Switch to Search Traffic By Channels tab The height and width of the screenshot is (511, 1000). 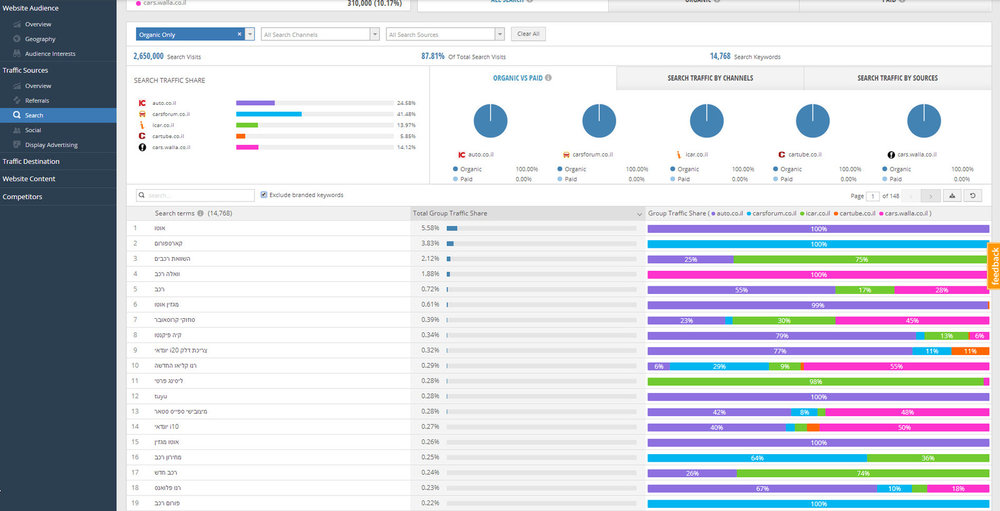pyautogui.click(x=710, y=78)
